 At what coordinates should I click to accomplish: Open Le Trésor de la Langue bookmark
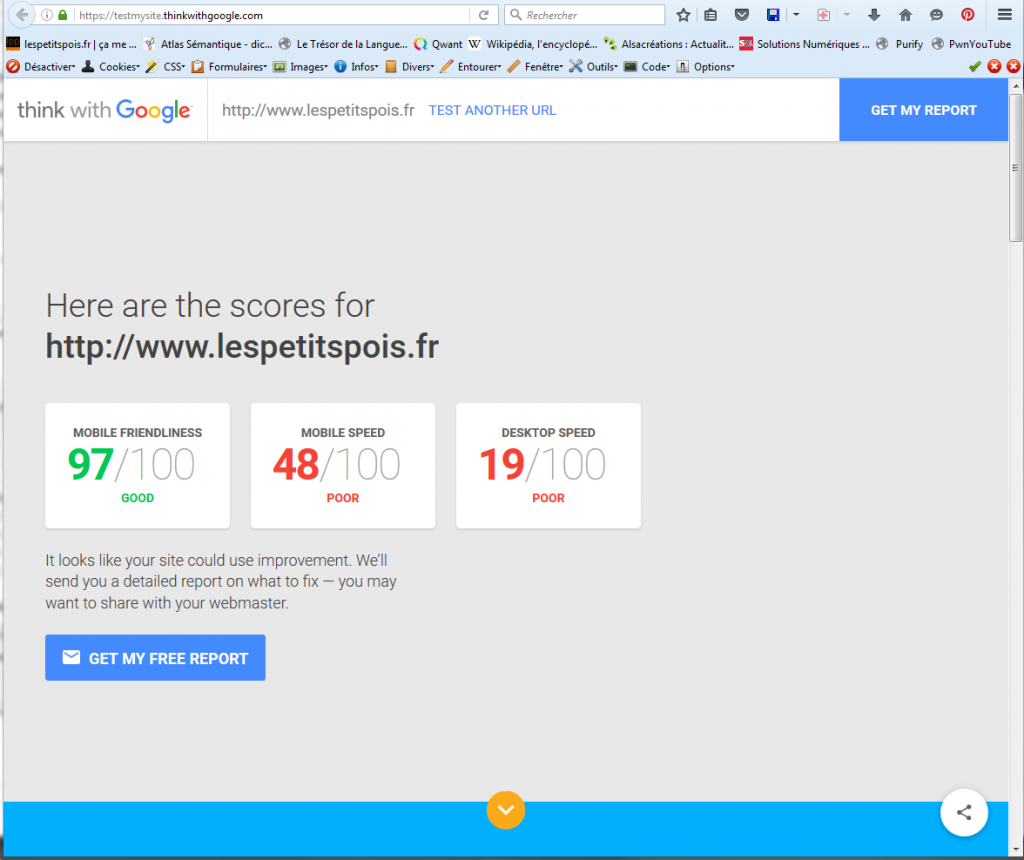[343, 44]
